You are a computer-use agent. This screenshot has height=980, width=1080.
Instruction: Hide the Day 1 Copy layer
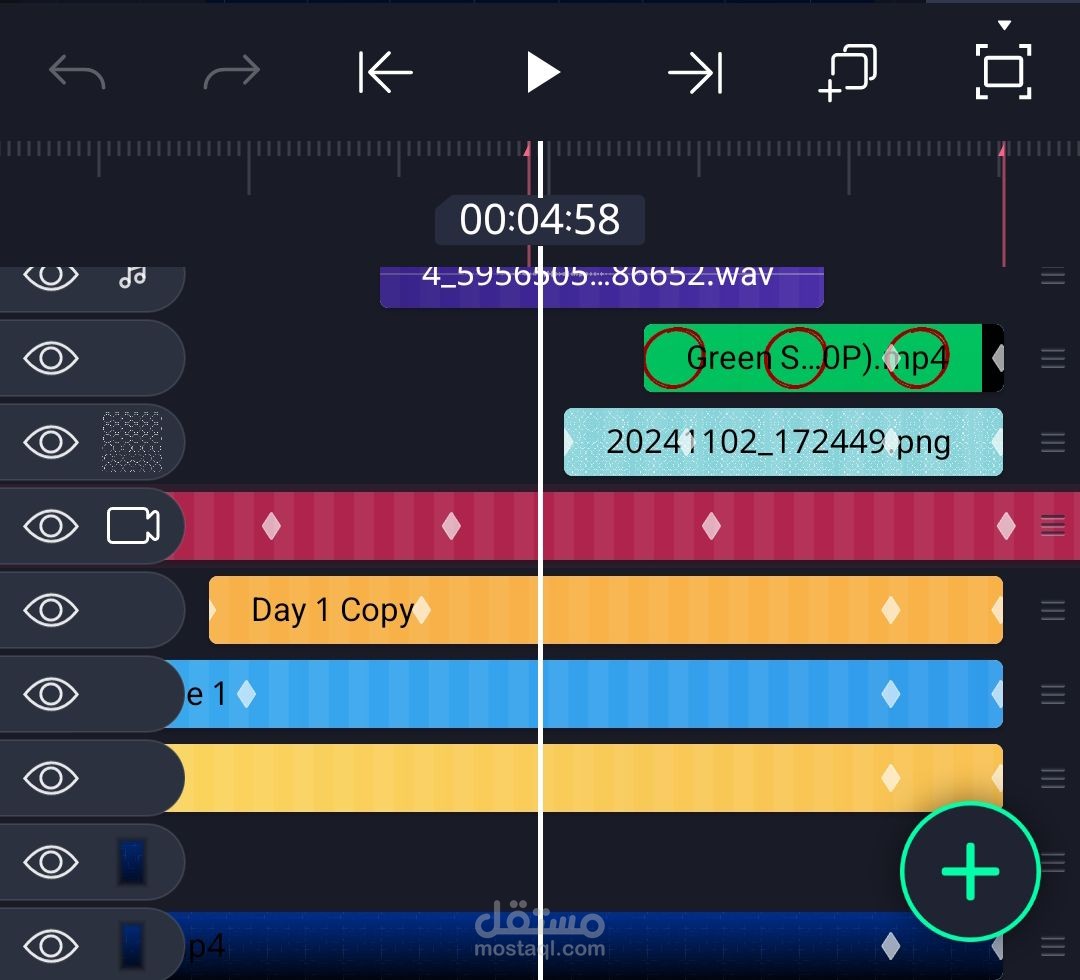[50, 610]
